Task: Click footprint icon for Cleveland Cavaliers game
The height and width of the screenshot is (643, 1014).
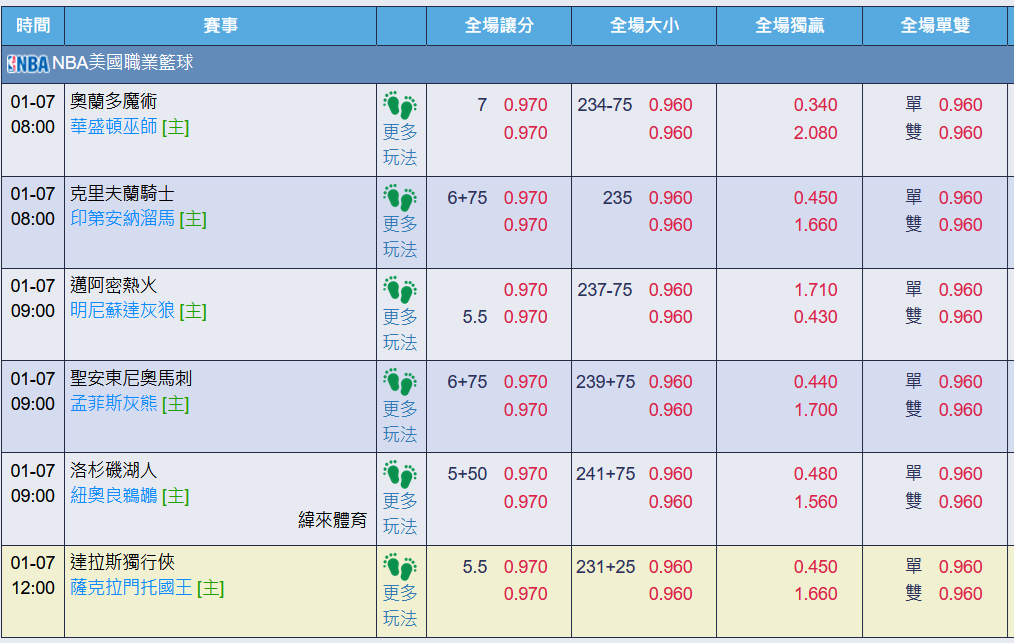Action: coord(400,198)
